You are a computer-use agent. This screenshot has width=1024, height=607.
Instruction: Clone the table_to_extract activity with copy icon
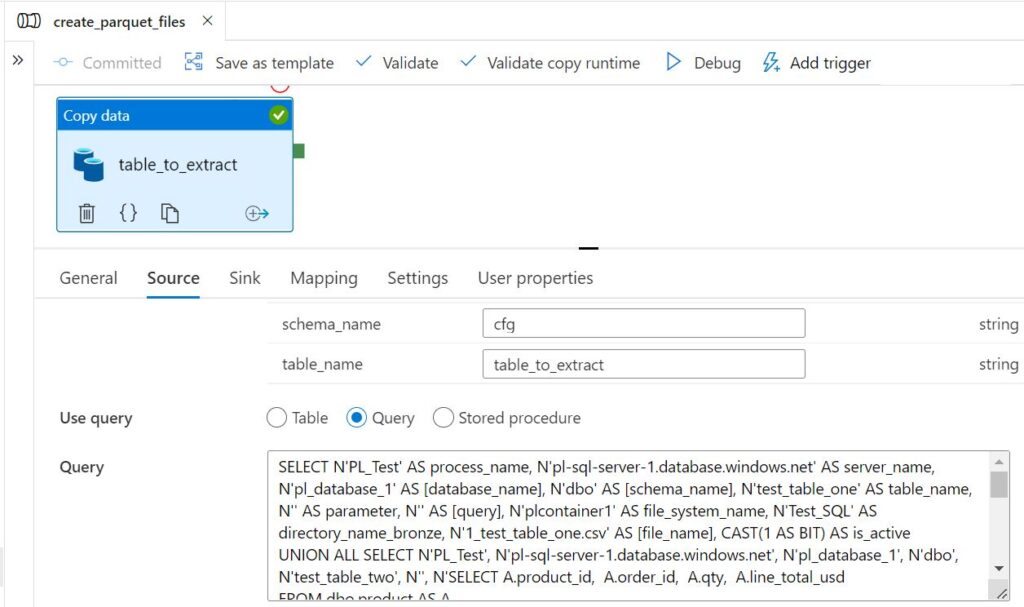(170, 213)
